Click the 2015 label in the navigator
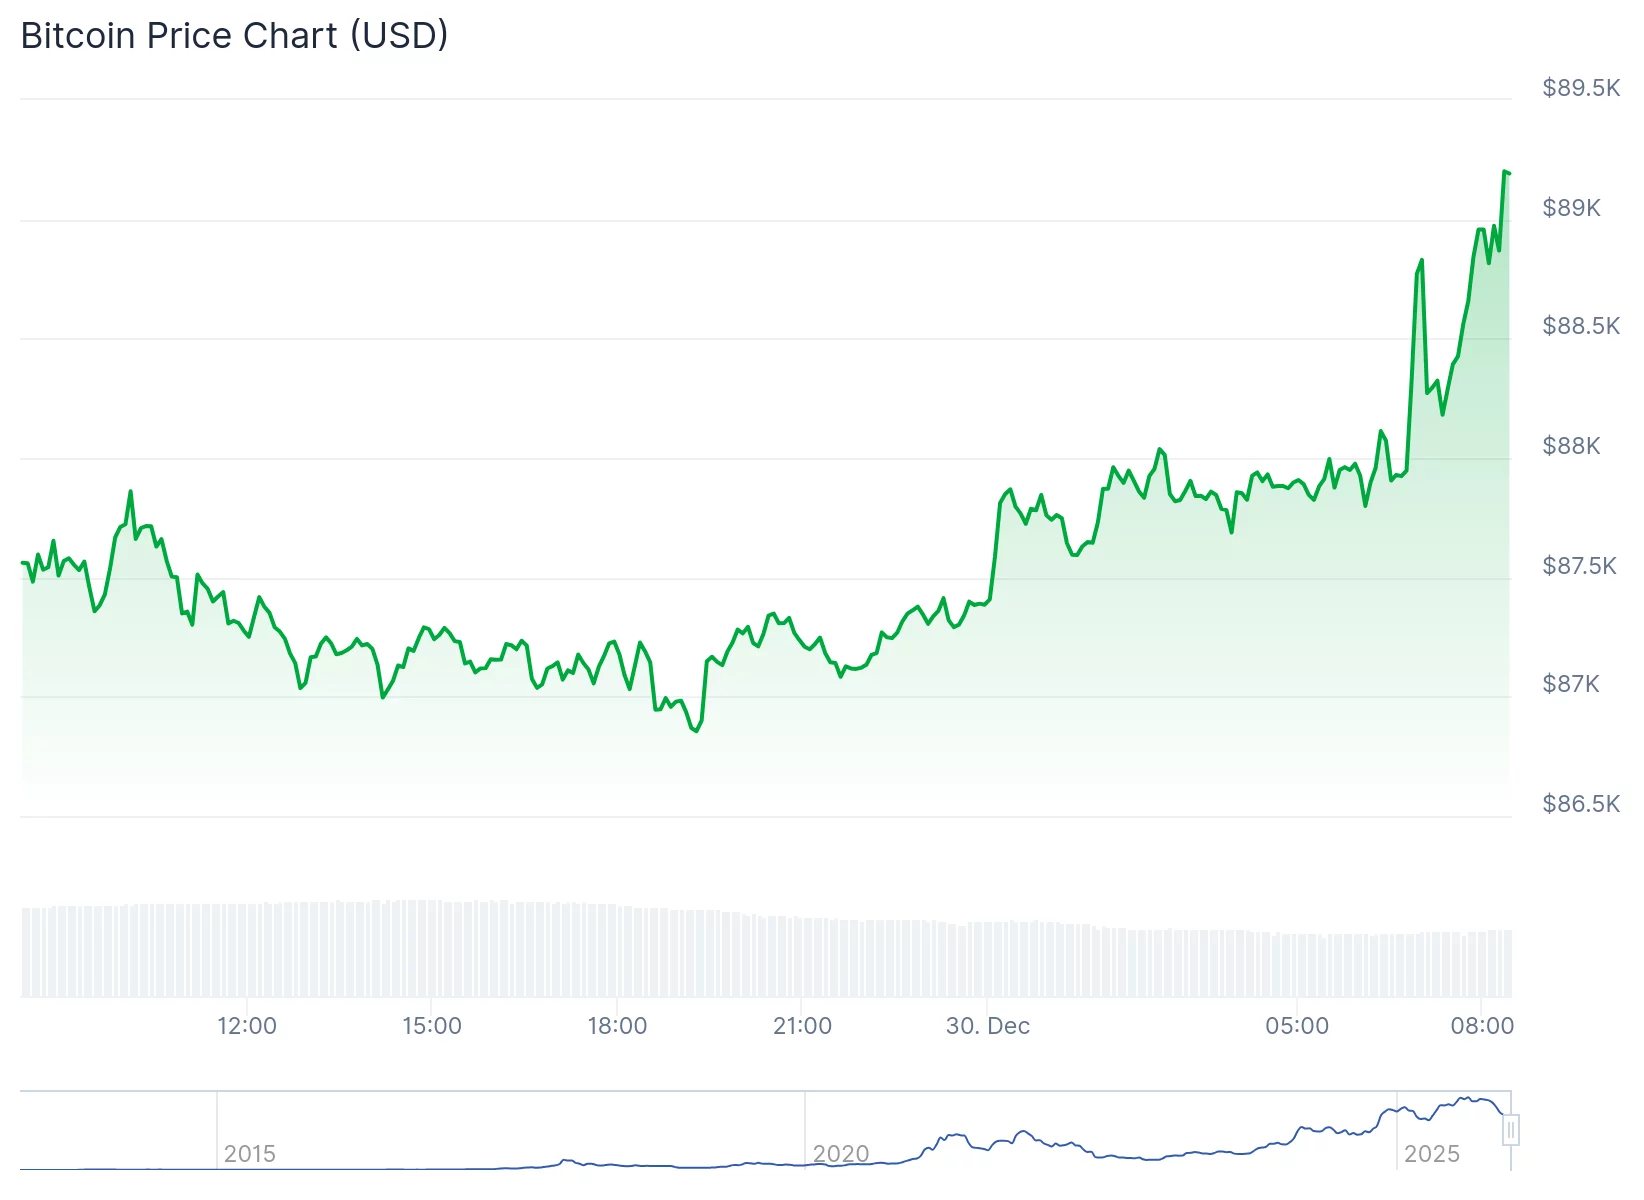This screenshot has width=1644, height=1200. pos(249,1153)
